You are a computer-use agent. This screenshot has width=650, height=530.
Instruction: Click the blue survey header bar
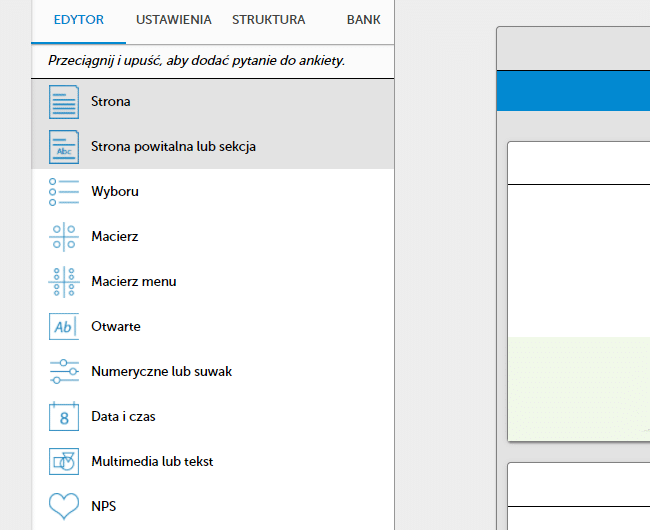pyautogui.click(x=573, y=91)
